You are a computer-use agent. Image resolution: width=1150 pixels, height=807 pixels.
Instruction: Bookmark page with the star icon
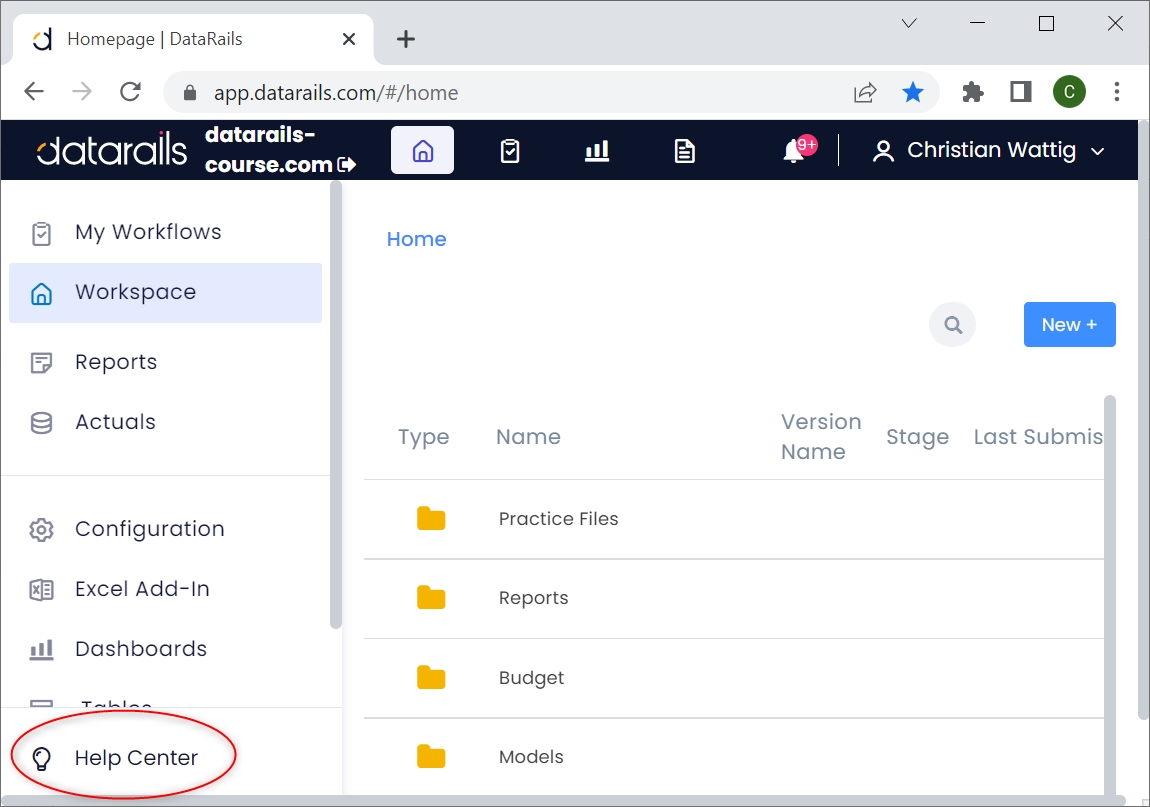pyautogui.click(x=912, y=93)
